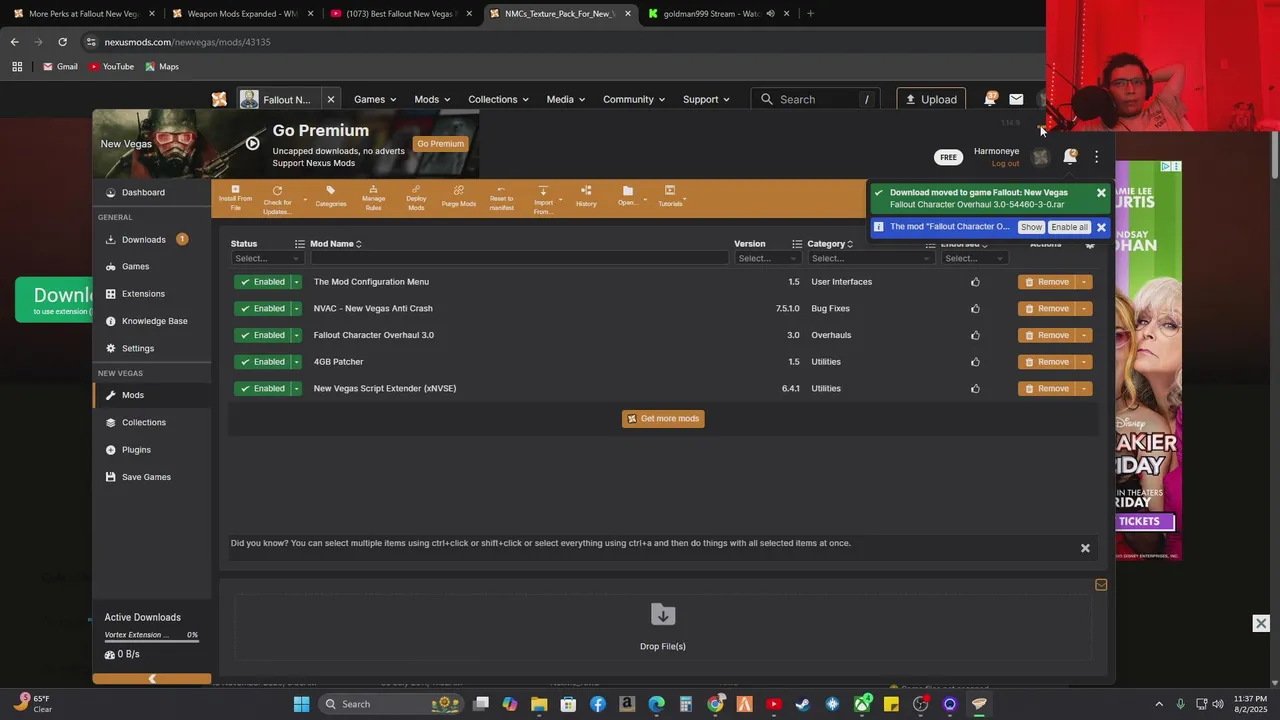Click the Nexus Mods Search box
This screenshot has width=1280, height=720.
click(x=816, y=99)
